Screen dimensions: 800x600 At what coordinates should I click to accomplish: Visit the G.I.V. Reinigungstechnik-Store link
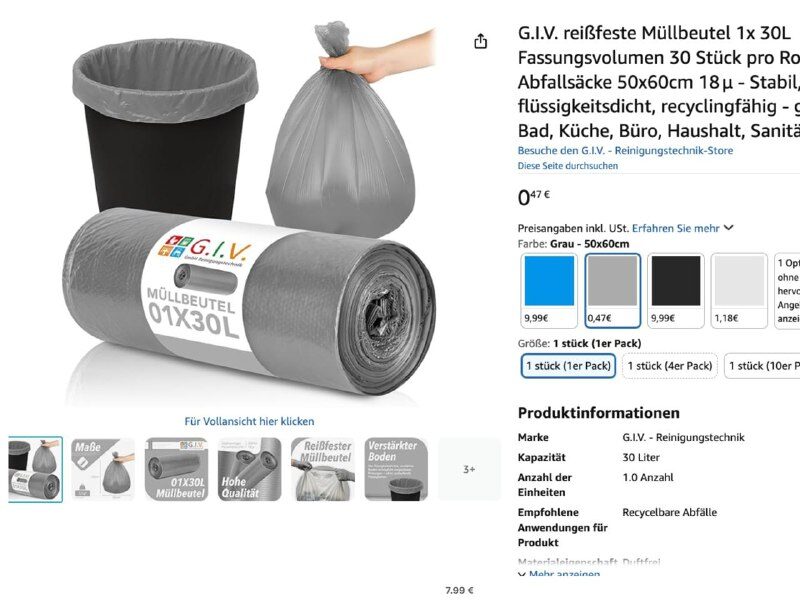click(625, 151)
